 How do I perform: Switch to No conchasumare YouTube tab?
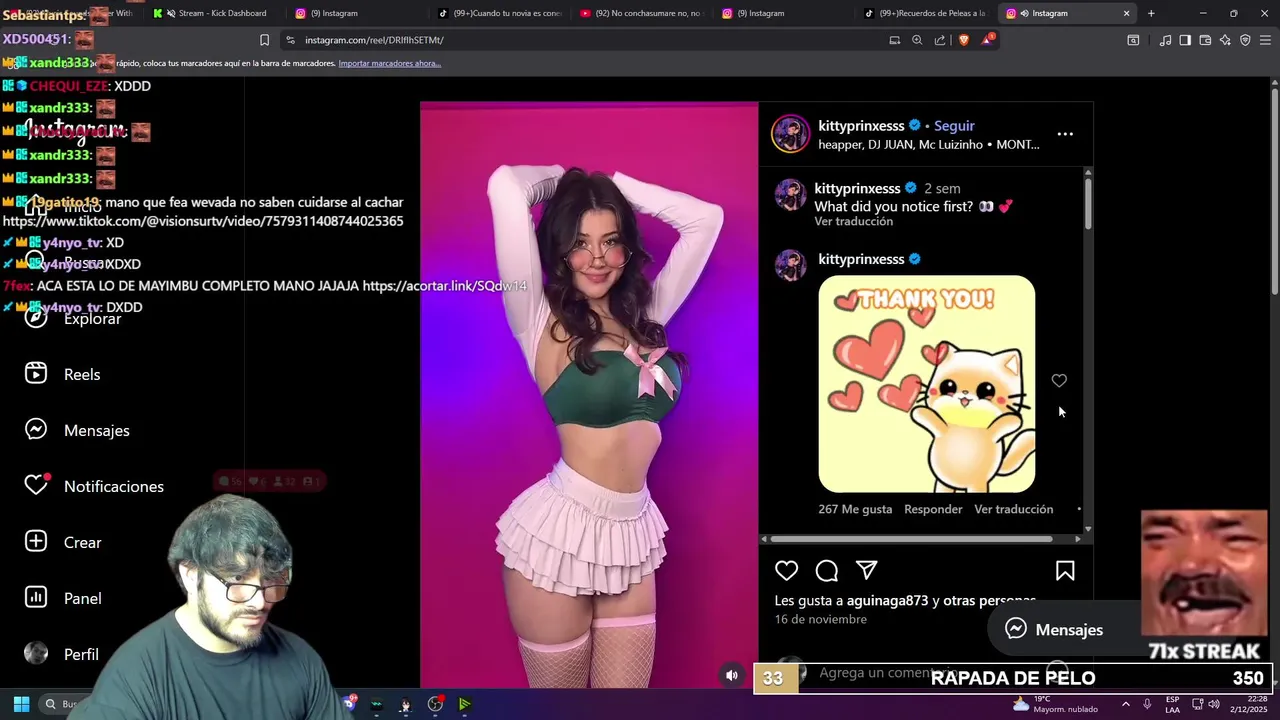point(641,13)
